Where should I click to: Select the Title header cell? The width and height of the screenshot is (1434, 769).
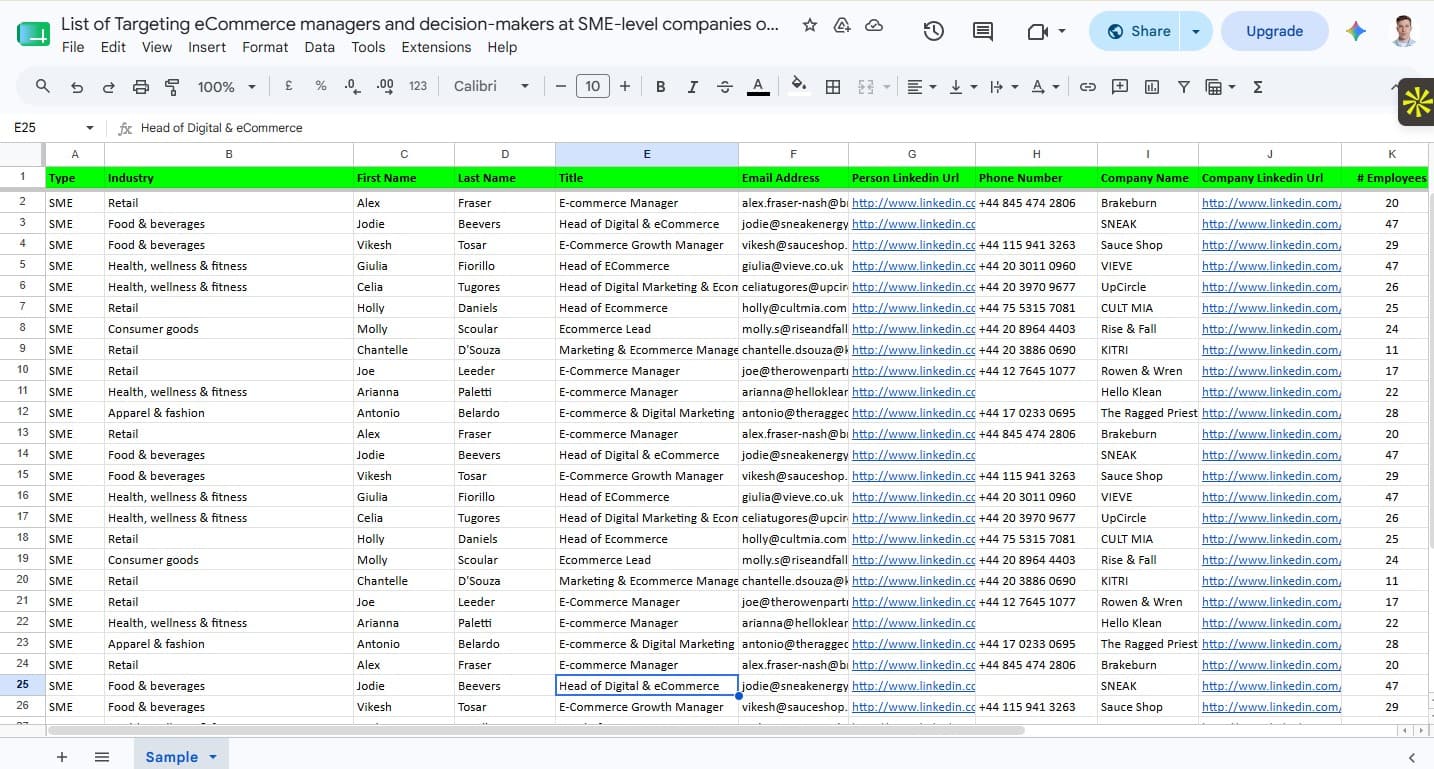(647, 178)
